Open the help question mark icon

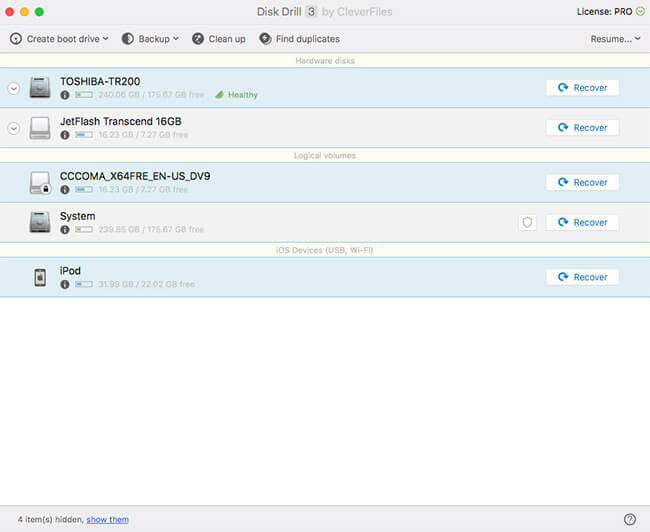(x=630, y=519)
